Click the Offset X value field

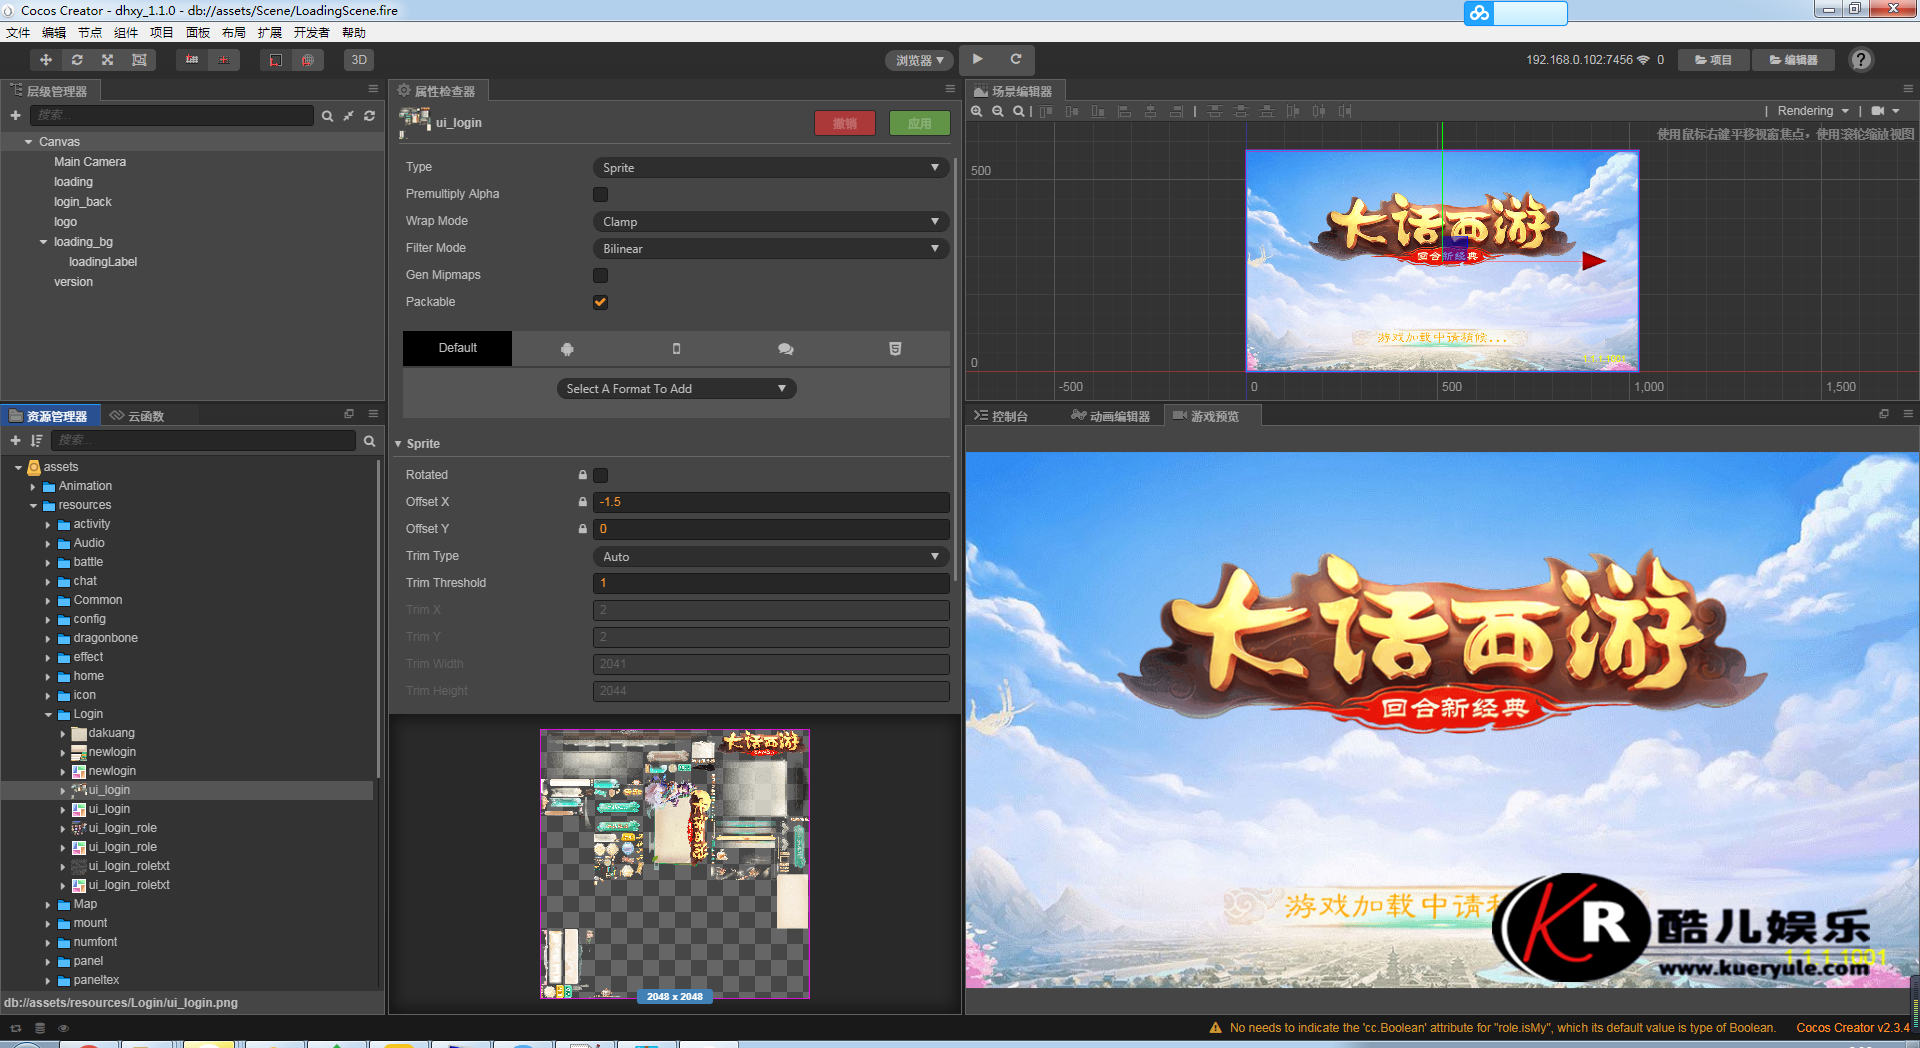(x=771, y=502)
